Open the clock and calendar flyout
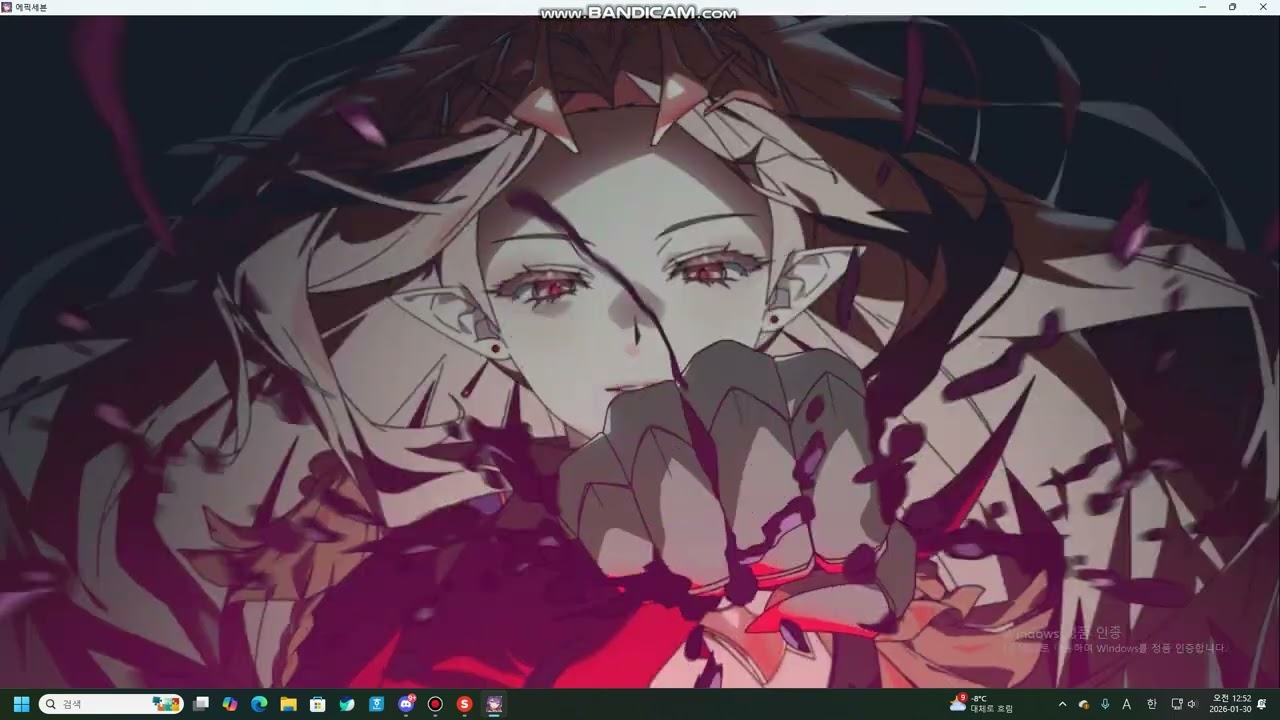1280x720 pixels. (x=1231, y=704)
